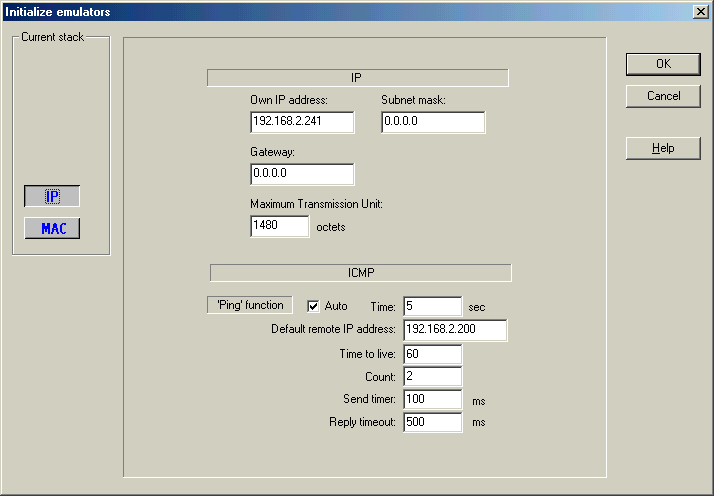714x496 pixels.
Task: Click the 'octets' unit text
Action: point(331,227)
